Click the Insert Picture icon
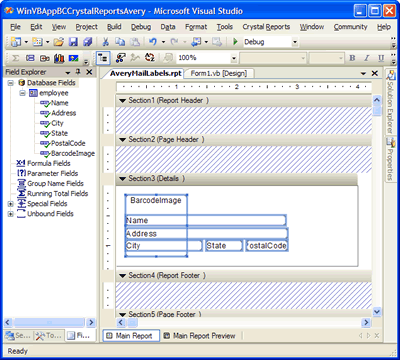 pos(73,58)
